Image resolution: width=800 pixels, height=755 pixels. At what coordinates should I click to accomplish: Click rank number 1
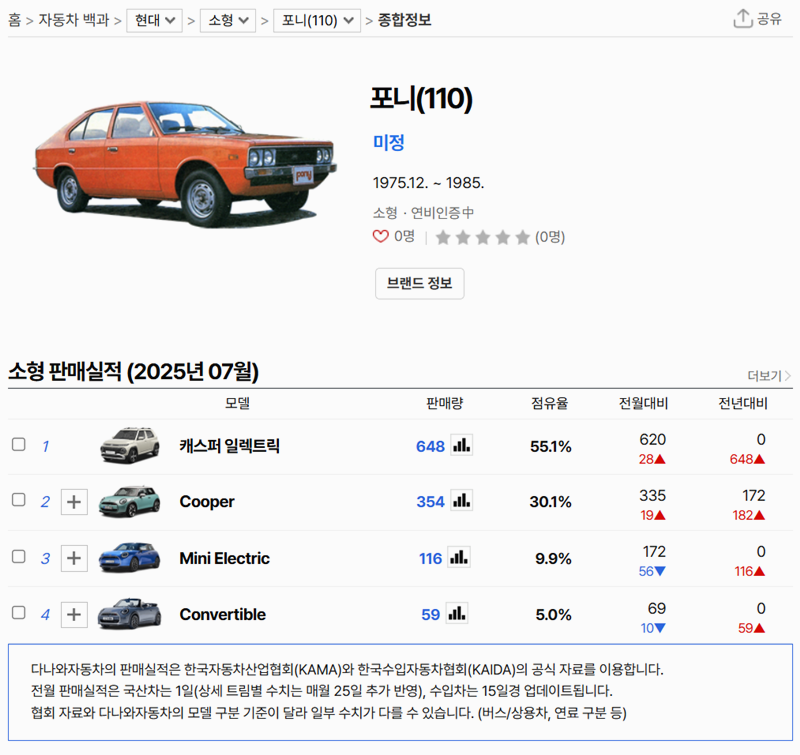coord(45,446)
